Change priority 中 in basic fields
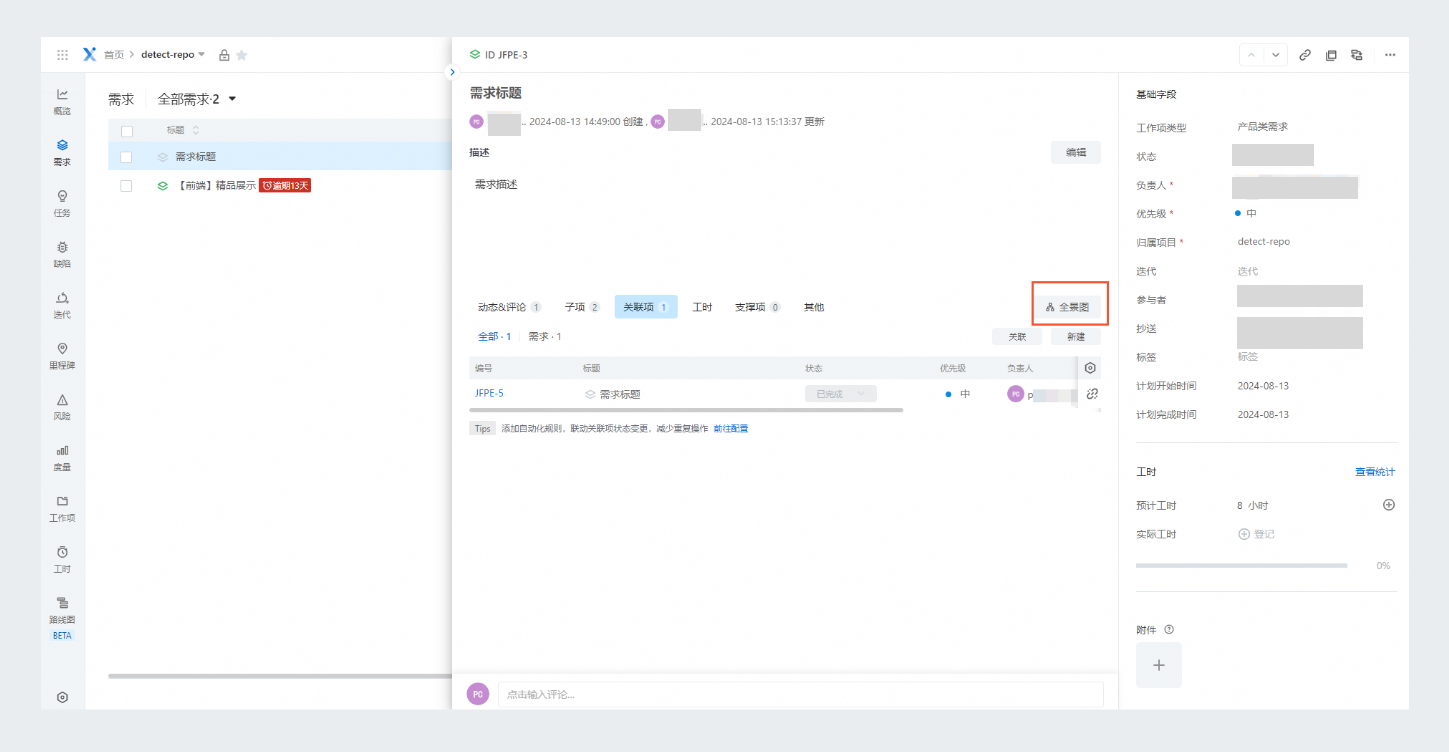The width and height of the screenshot is (1449, 752). point(1246,213)
